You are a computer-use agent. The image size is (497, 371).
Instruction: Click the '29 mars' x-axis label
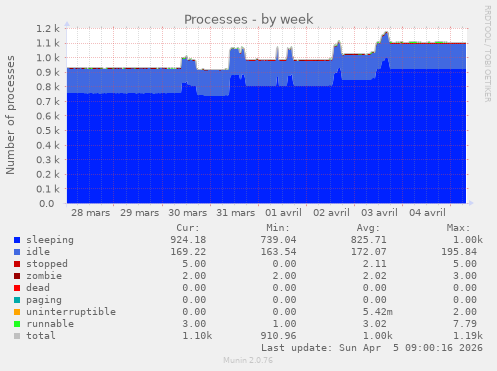pos(139,213)
